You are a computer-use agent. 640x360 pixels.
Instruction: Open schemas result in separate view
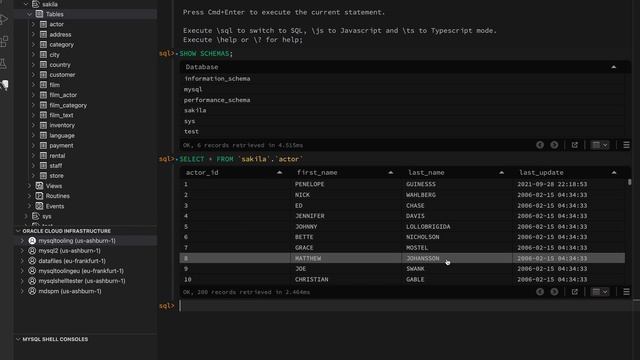point(574,145)
